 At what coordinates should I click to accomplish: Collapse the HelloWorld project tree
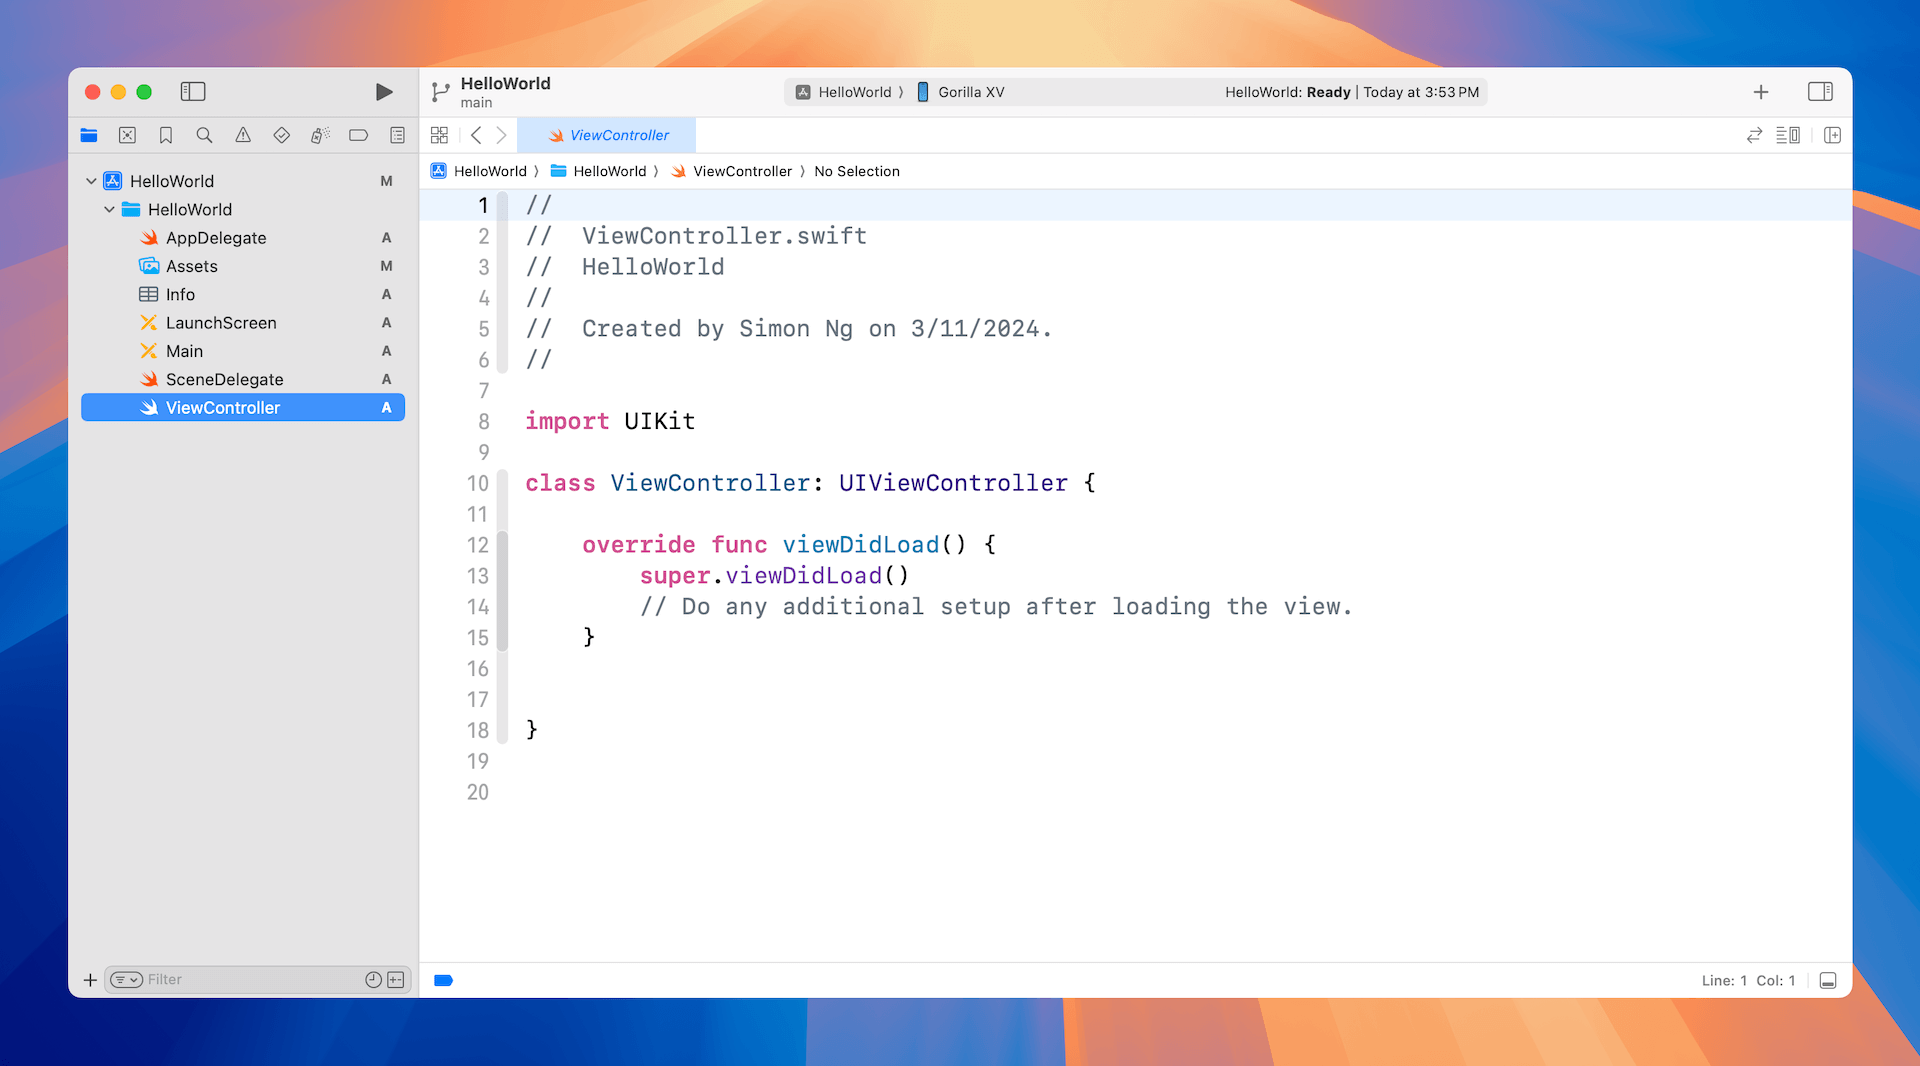click(x=91, y=181)
